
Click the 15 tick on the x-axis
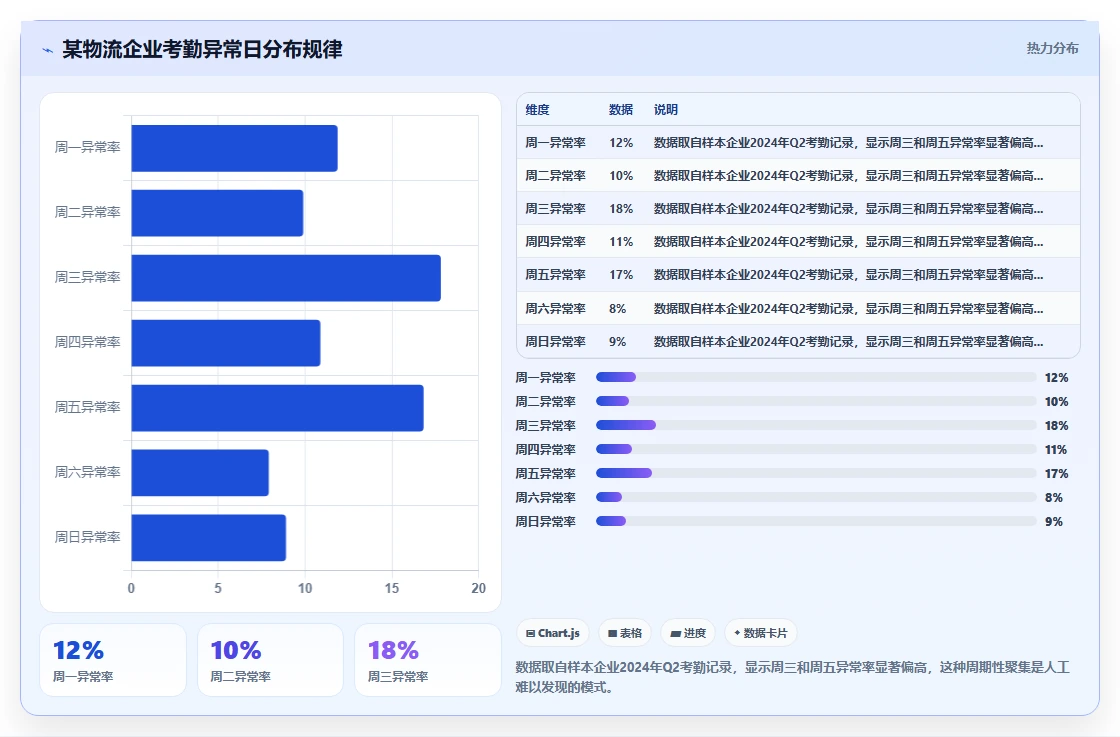pyautogui.click(x=391, y=588)
